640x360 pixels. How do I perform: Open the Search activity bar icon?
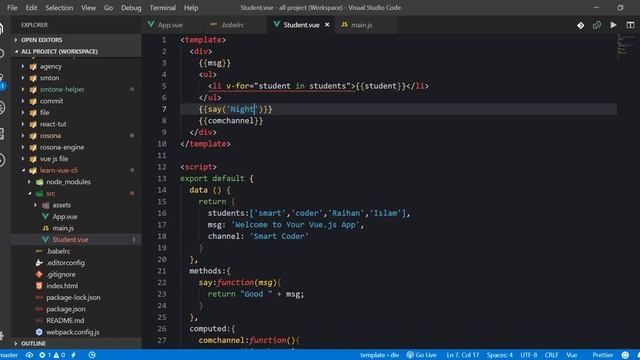coord(2,53)
